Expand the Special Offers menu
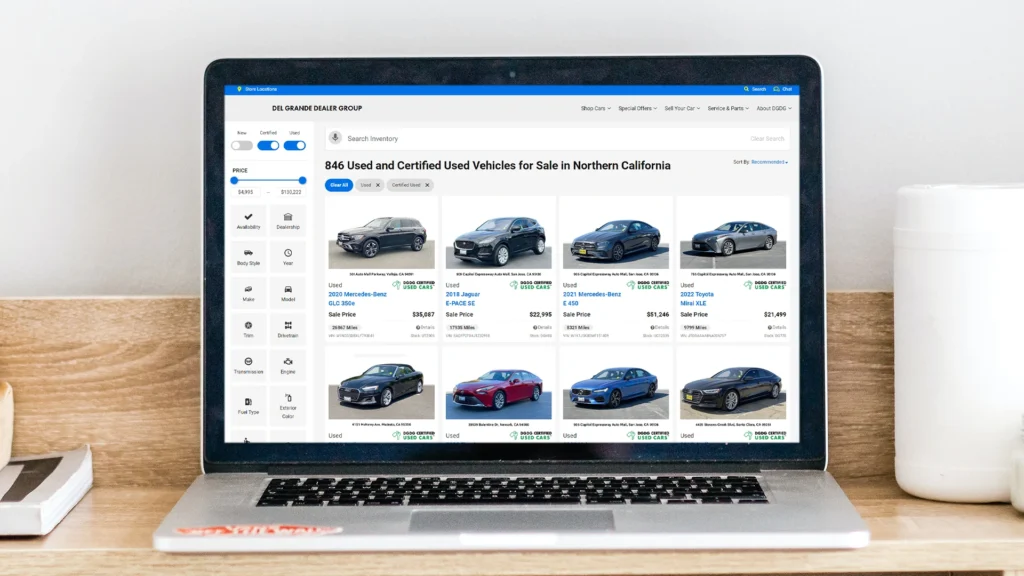The width and height of the screenshot is (1024, 576). click(x=637, y=108)
